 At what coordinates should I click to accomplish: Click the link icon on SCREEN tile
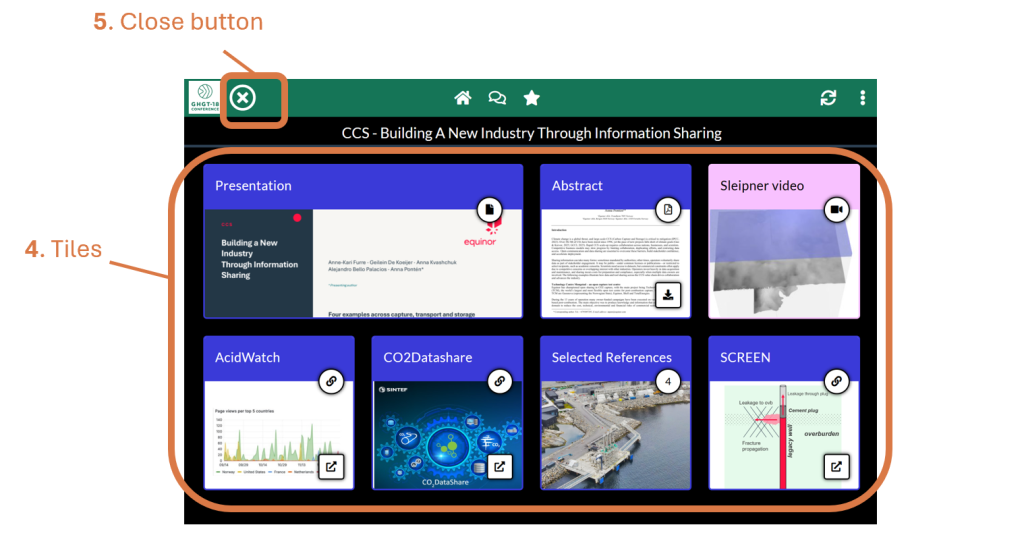(x=836, y=382)
